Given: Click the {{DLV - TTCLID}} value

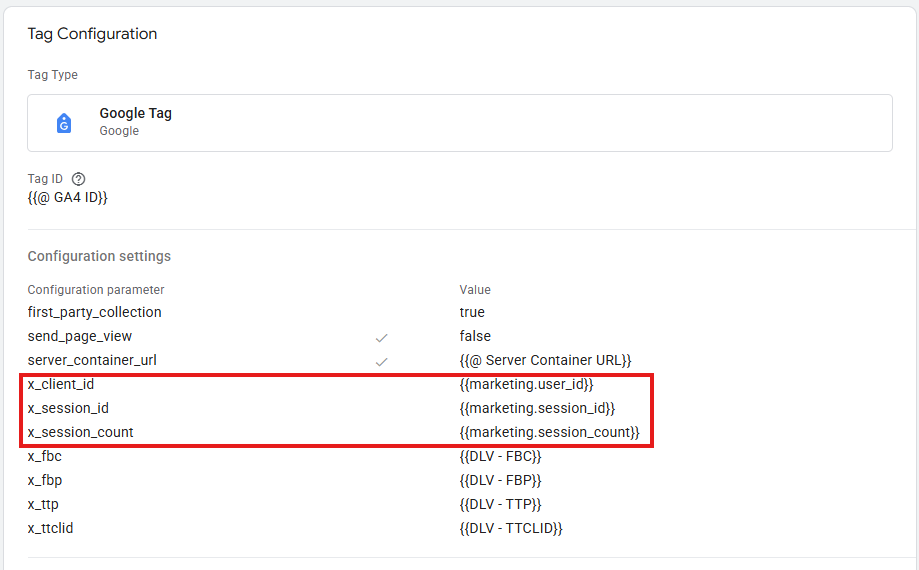Looking at the screenshot, I should point(511,528).
